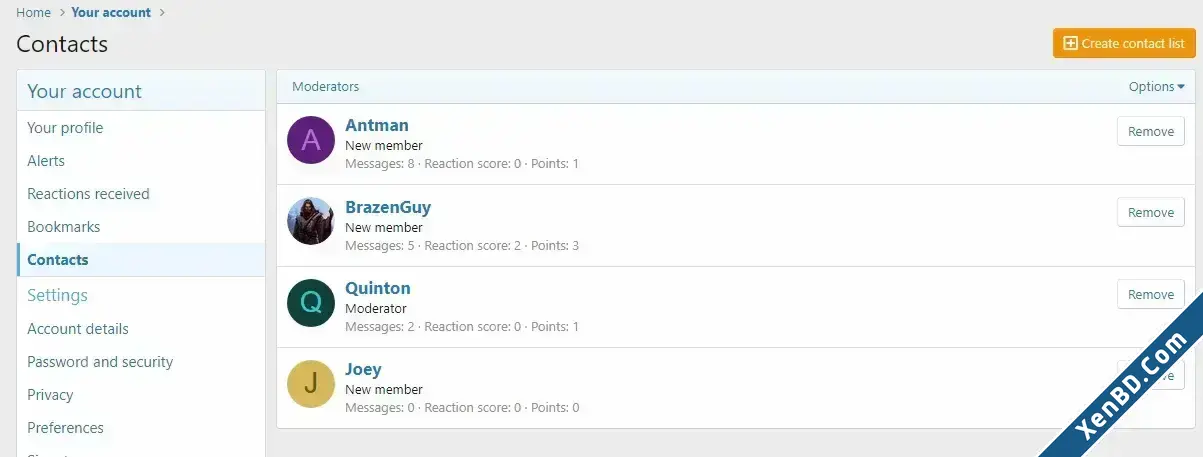Screen dimensions: 1203x457
Task: Click plus icon on Create contact list
Action: point(1070,43)
